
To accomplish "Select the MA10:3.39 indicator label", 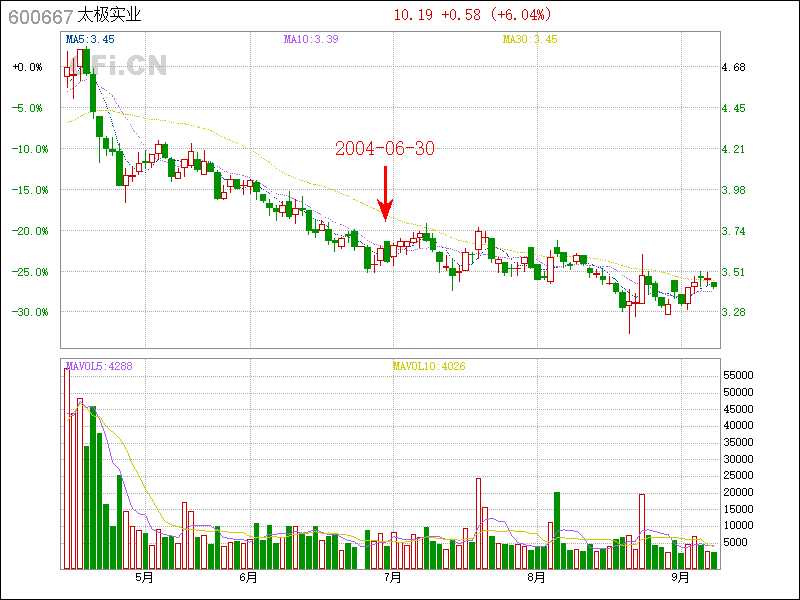I will click(311, 39).
